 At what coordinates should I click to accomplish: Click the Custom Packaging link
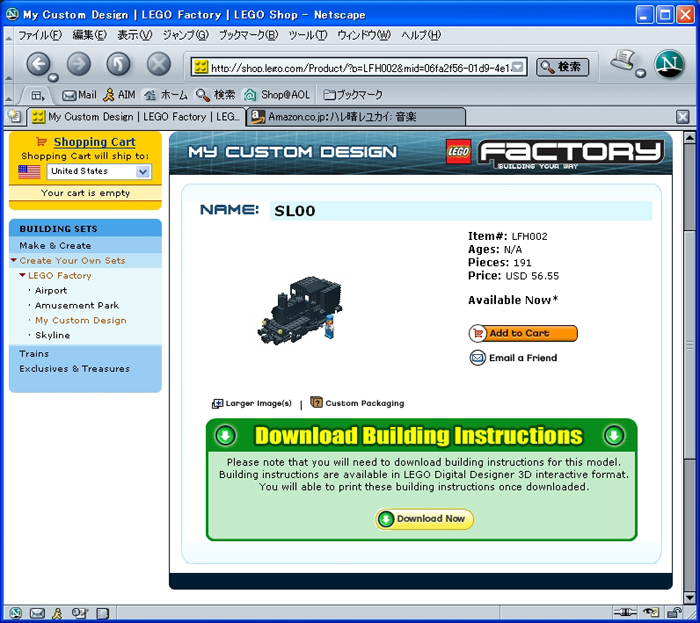pos(357,403)
